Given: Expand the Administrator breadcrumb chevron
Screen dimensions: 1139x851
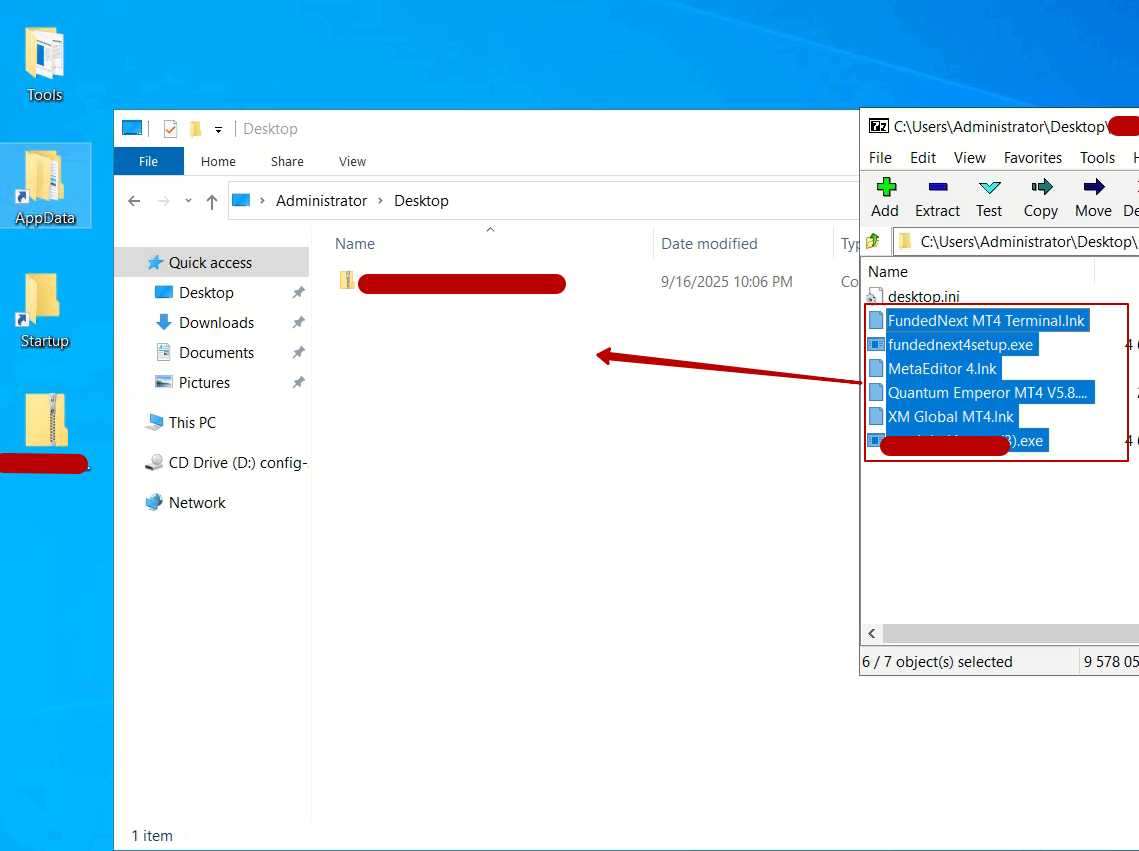Looking at the screenshot, I should click(381, 201).
